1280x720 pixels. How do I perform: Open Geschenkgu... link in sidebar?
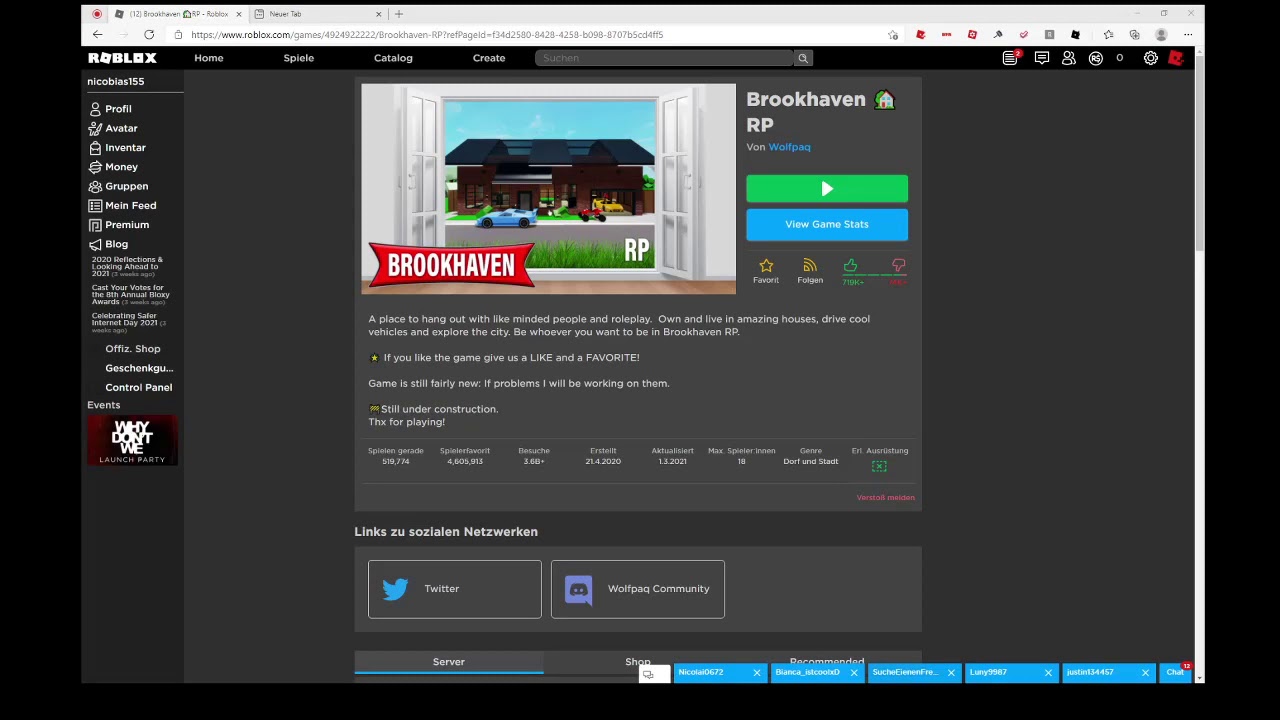pos(139,368)
